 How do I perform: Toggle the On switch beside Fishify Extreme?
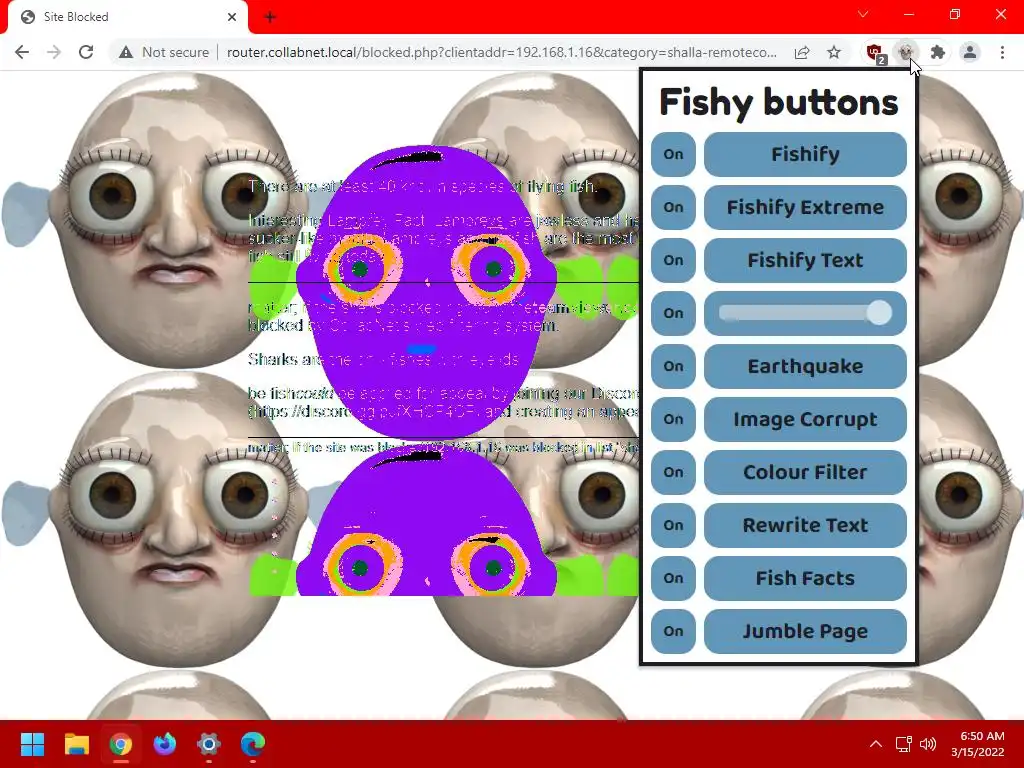click(x=673, y=207)
